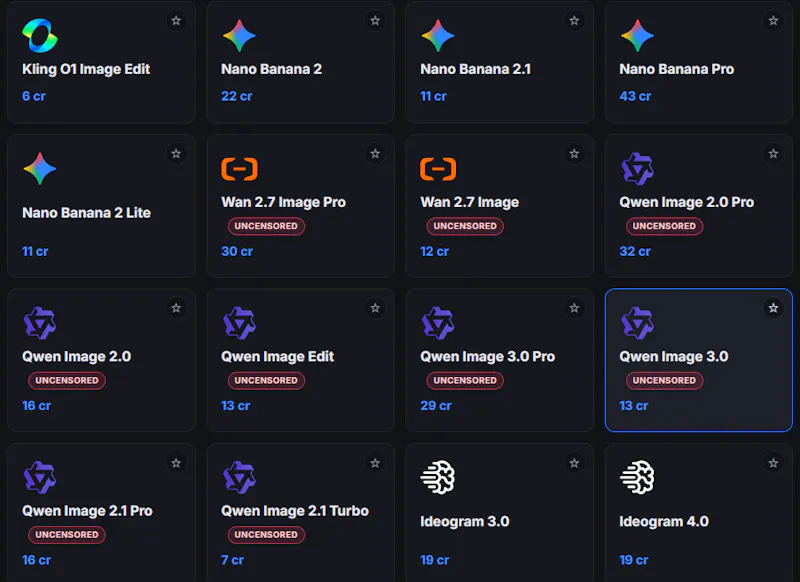Click UNCENSORED badge on Qwen Image Edit

coord(266,381)
